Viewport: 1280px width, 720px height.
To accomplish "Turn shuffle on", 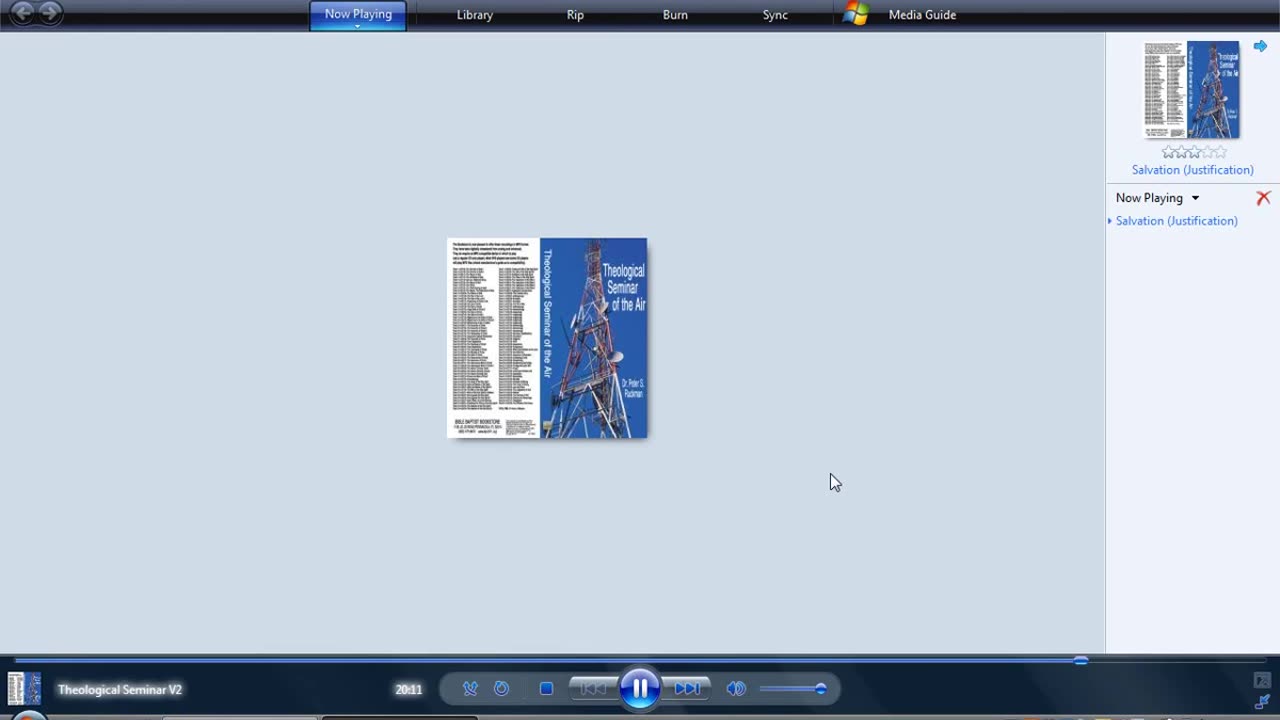I will (470, 689).
